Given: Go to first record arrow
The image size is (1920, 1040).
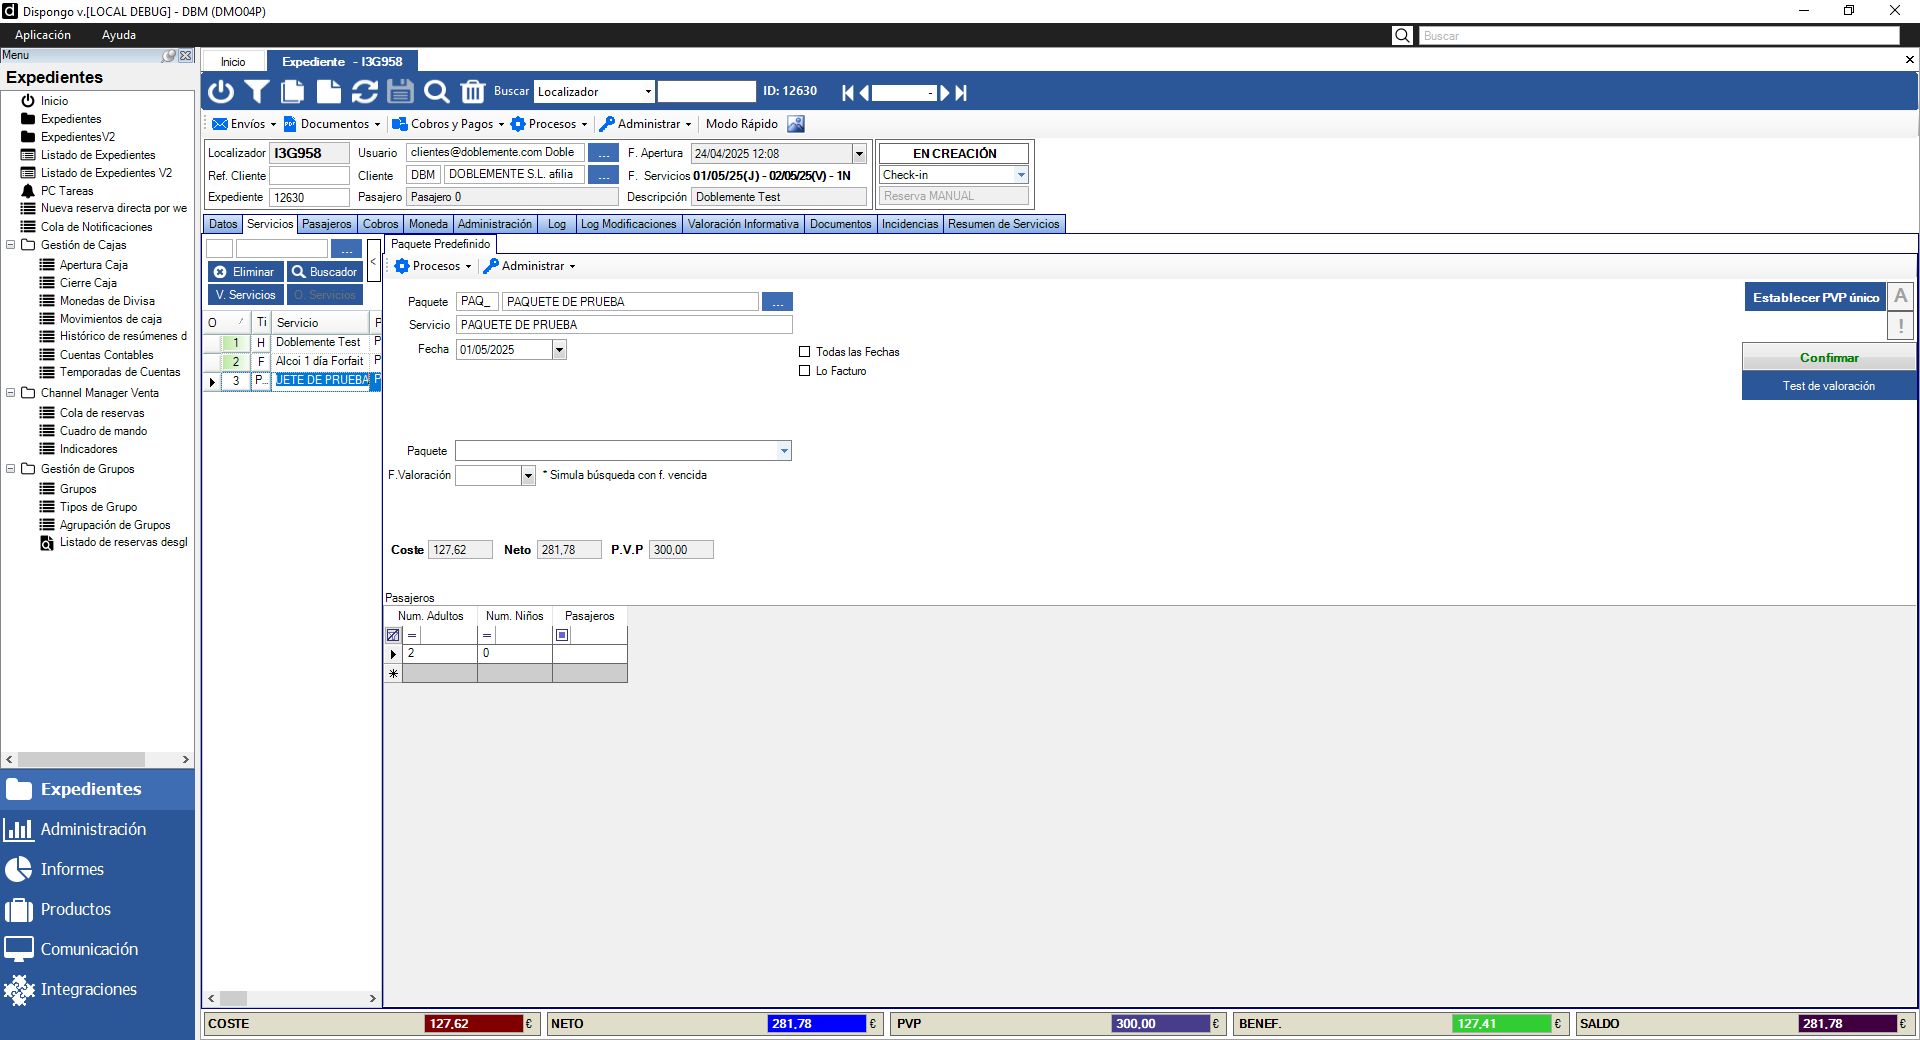Looking at the screenshot, I should (848, 93).
